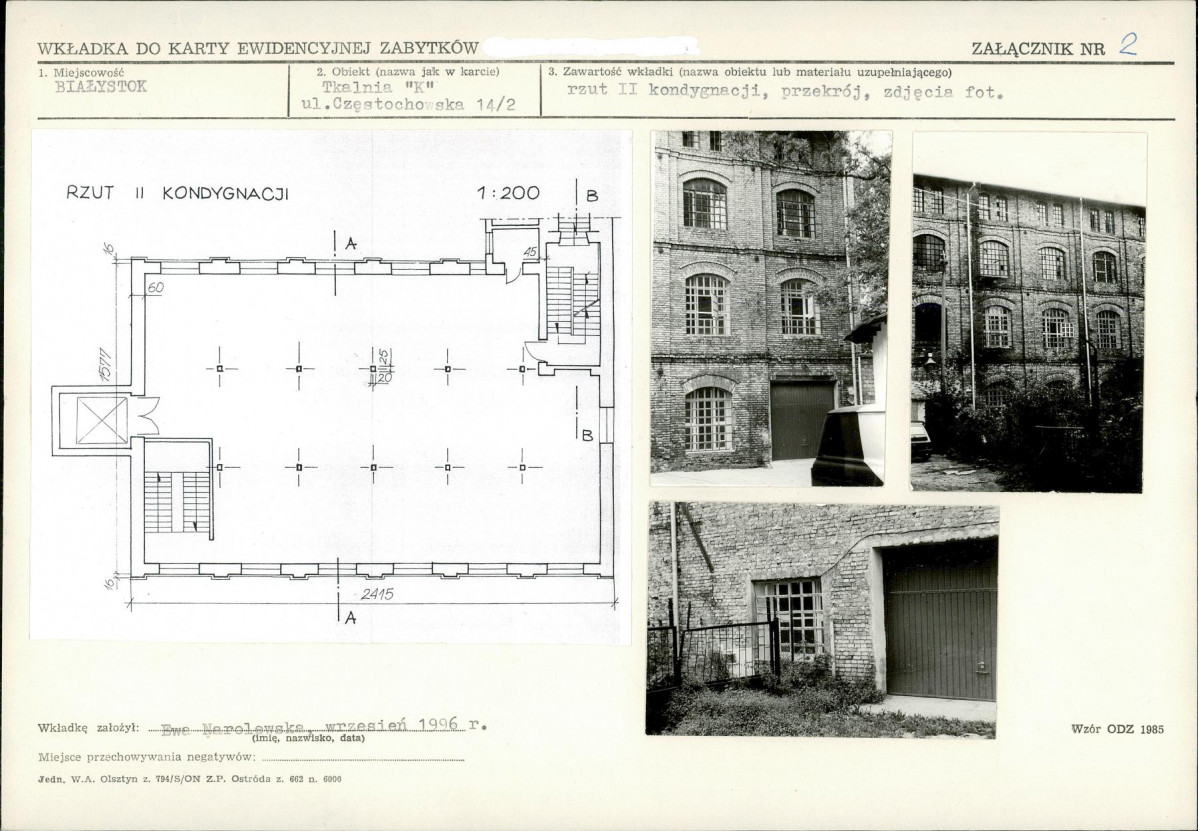The height and width of the screenshot is (831, 1198).
Task: Click the 2415 width dimension on the plan
Action: tap(377, 594)
